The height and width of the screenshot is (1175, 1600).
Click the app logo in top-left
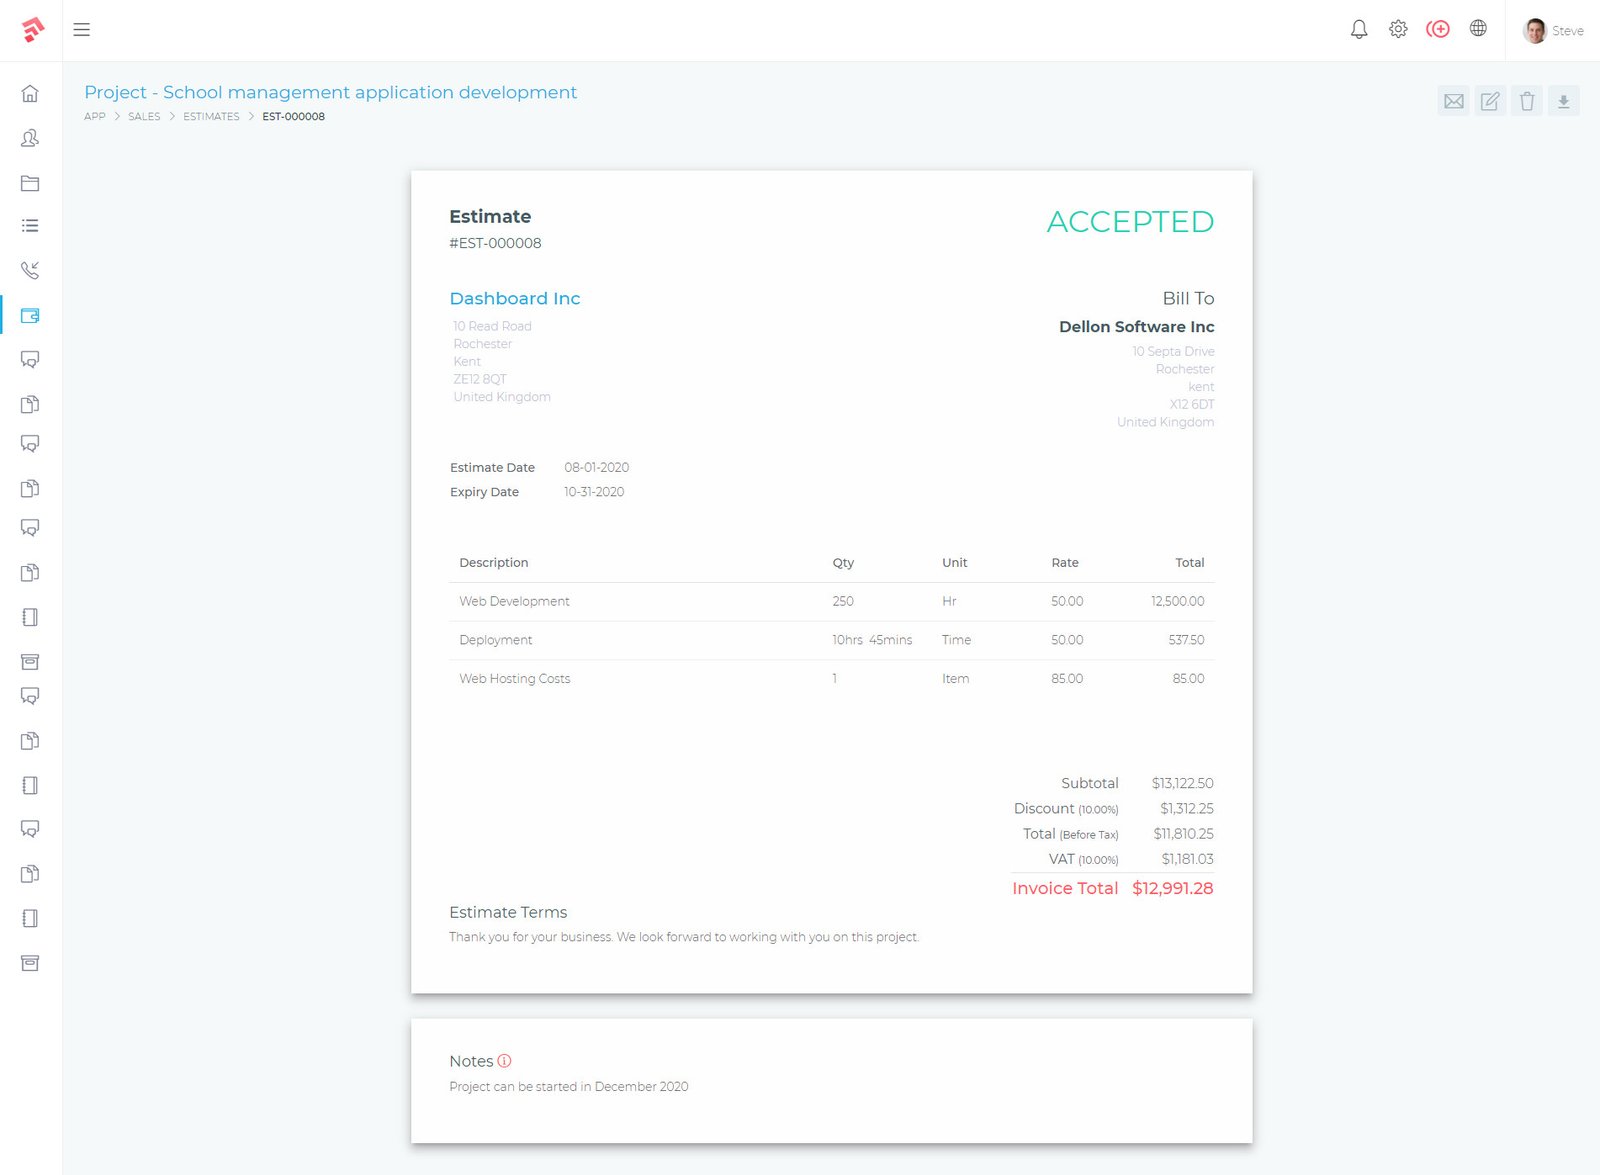[32, 30]
